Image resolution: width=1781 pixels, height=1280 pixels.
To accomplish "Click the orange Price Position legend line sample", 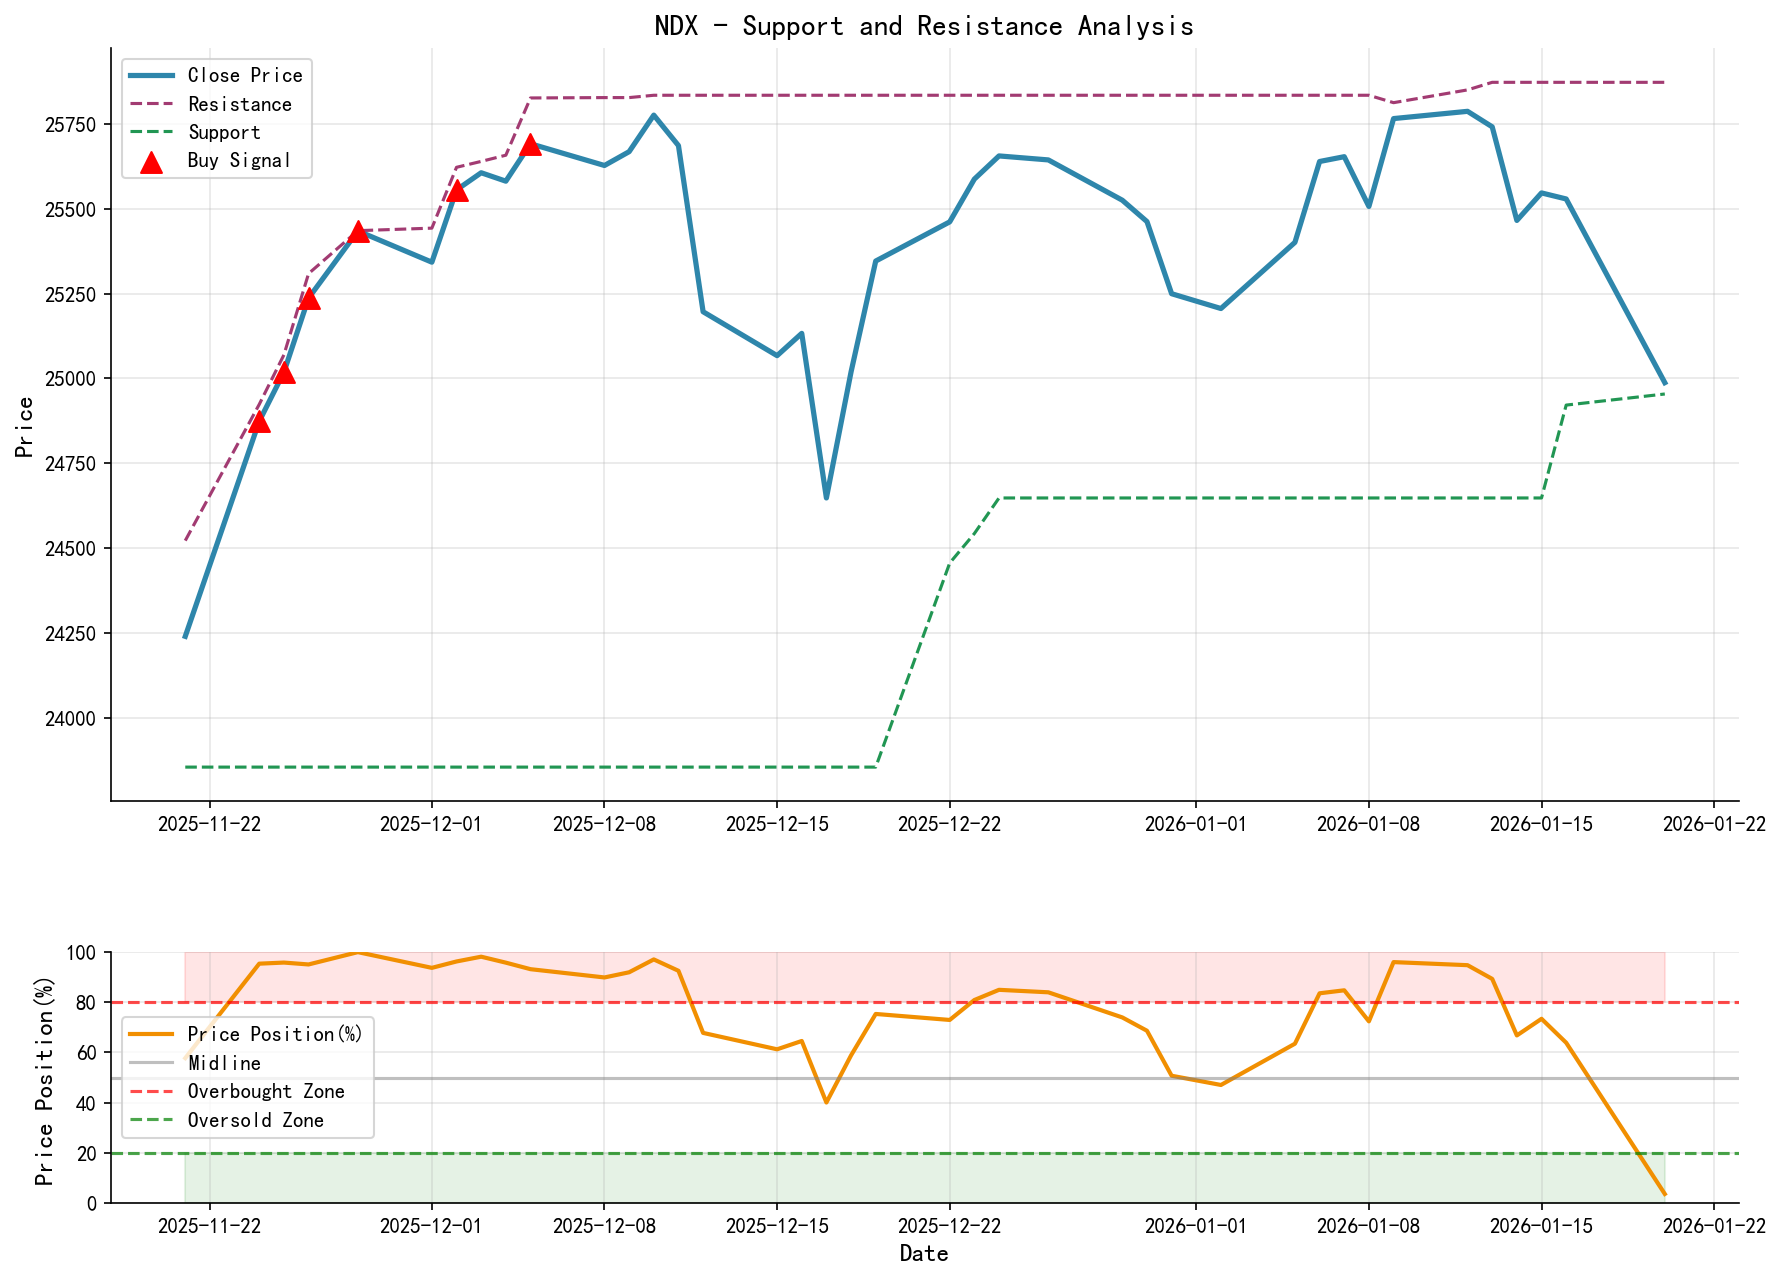I will (151, 1035).
